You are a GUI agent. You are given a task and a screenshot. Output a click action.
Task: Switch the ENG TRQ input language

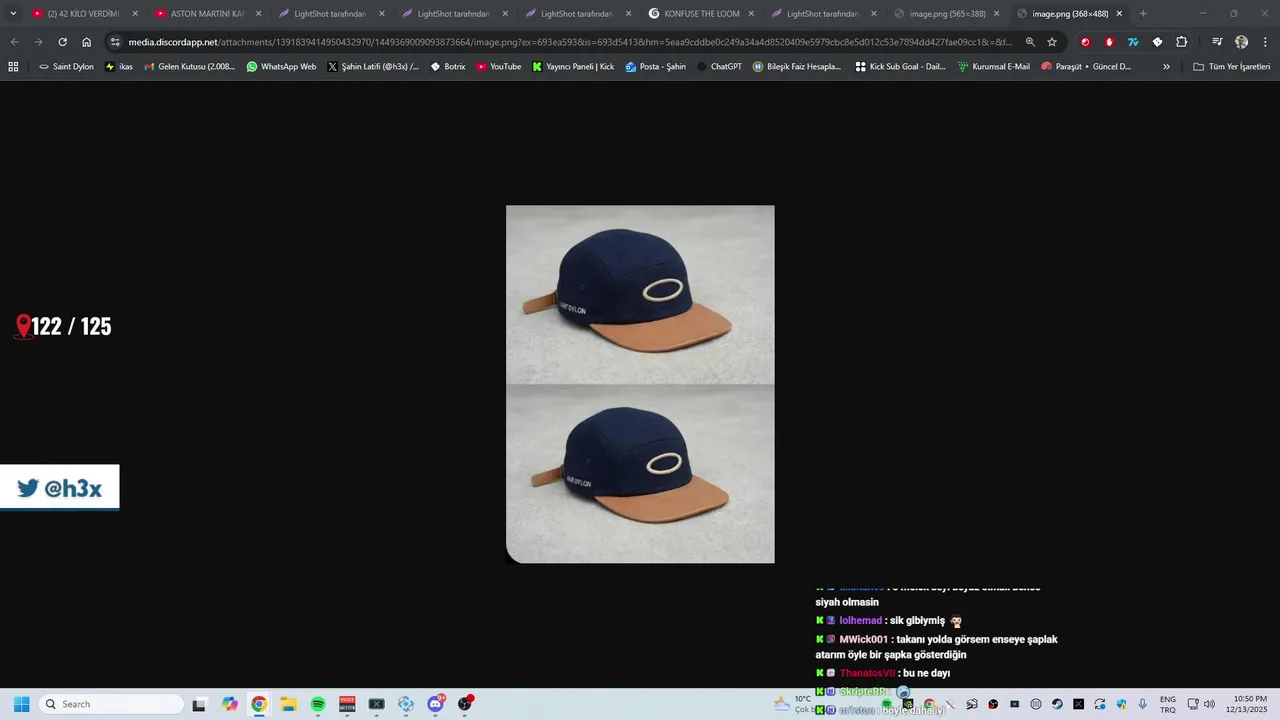click(1167, 704)
